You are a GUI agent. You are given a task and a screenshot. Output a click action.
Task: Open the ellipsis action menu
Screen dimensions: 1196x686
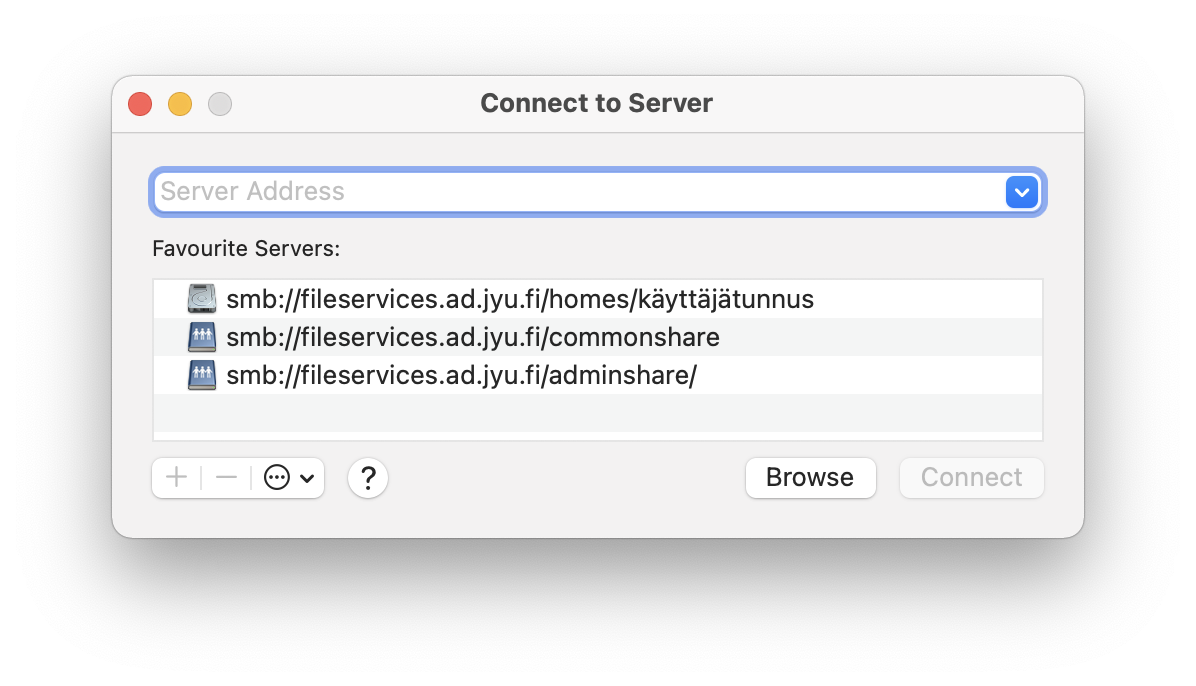276,478
